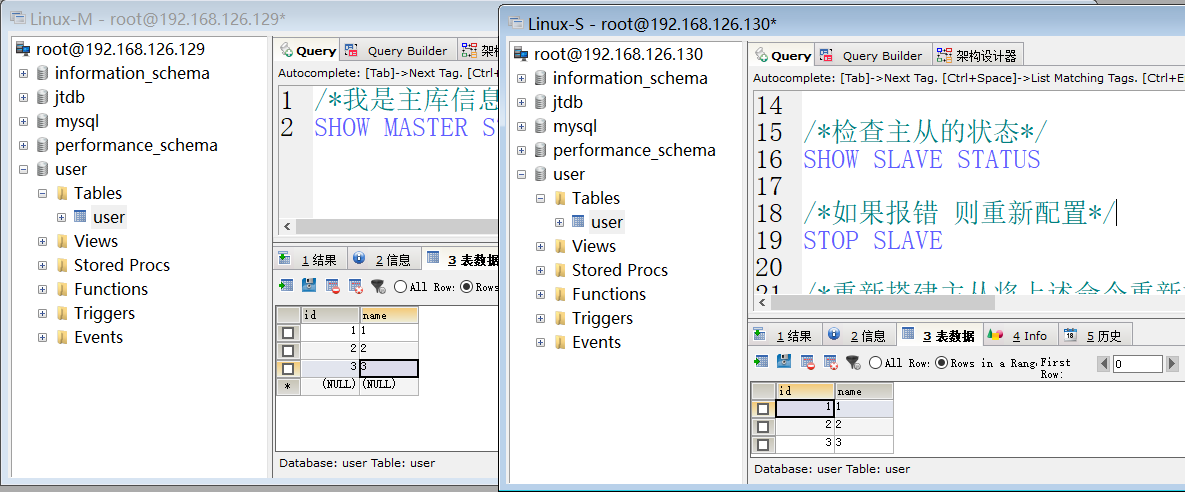Screen dimensions: 1185x492
Task: Click Tables folder icon in Linux-M tree
Action: (62, 193)
